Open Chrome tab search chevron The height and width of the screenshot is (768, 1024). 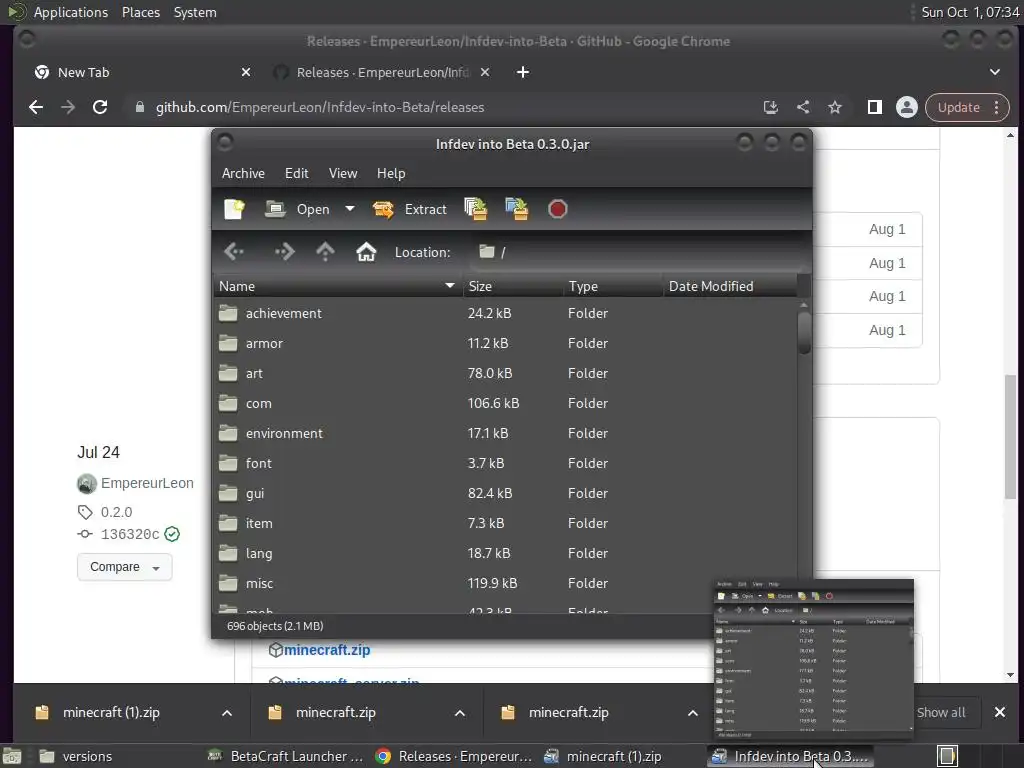tap(995, 72)
